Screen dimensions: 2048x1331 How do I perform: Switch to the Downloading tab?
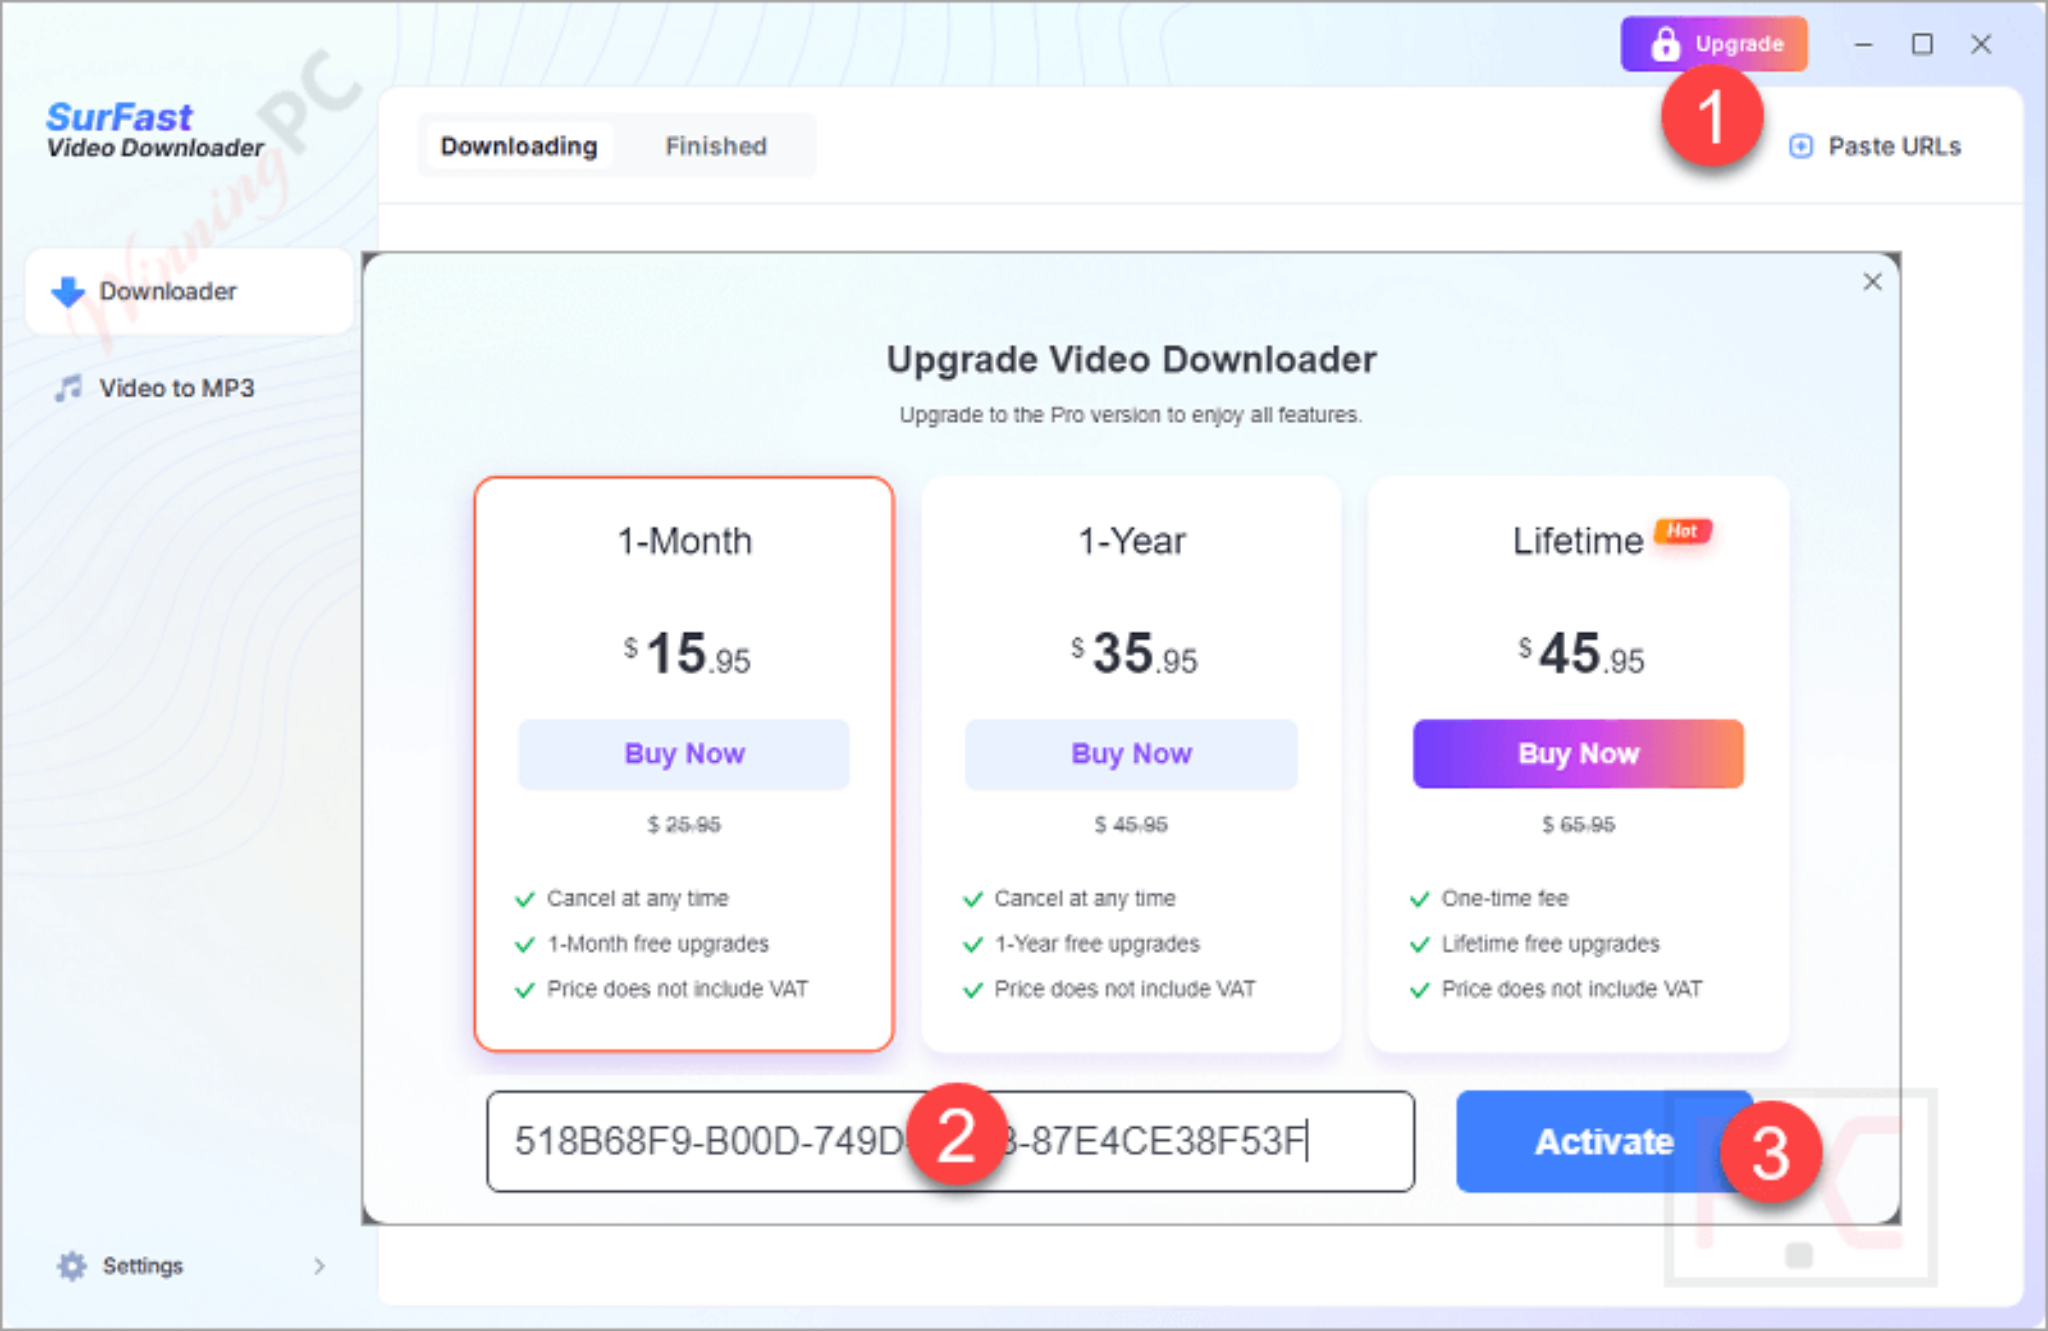(x=519, y=146)
